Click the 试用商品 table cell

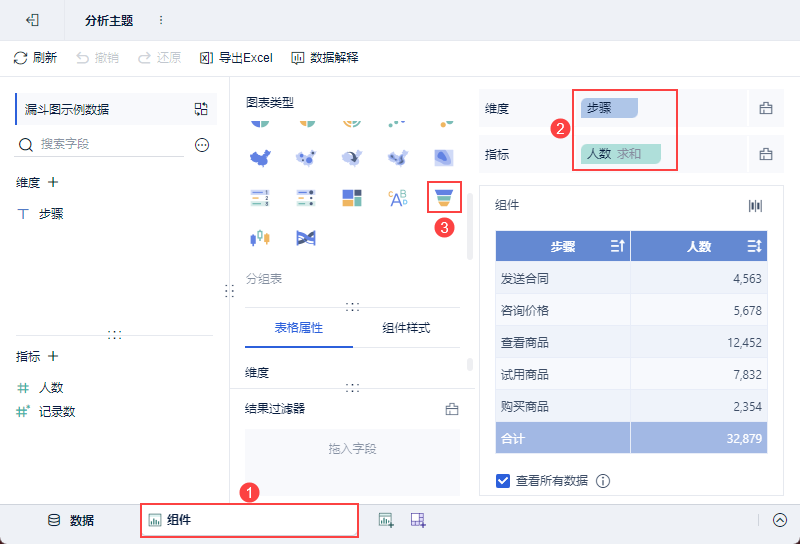[563, 375]
